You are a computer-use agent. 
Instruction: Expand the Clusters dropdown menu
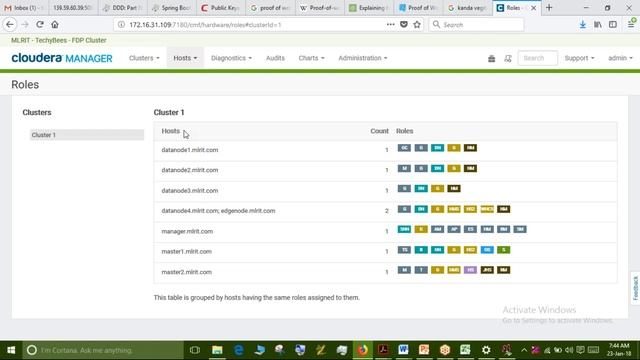[144, 58]
